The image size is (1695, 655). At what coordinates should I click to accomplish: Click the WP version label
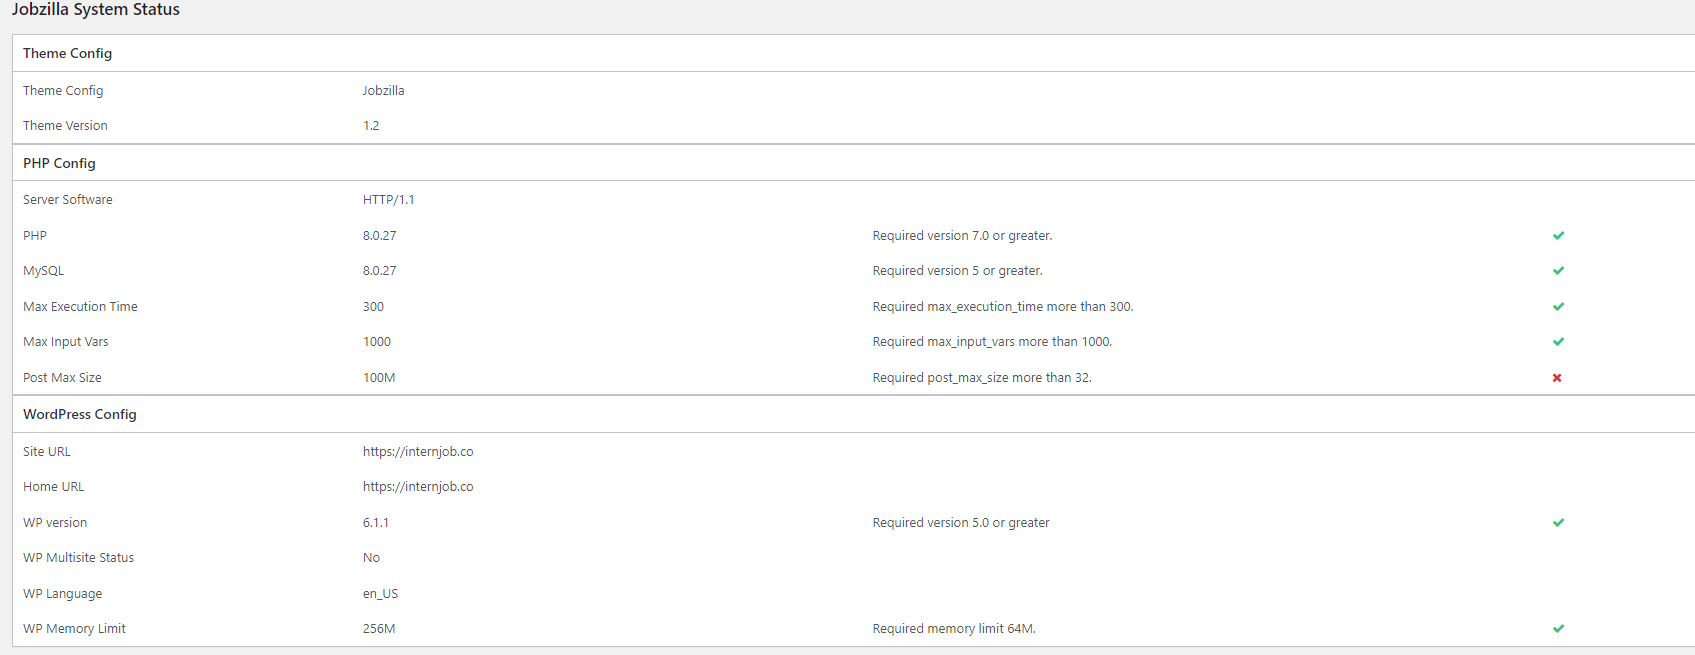click(55, 523)
